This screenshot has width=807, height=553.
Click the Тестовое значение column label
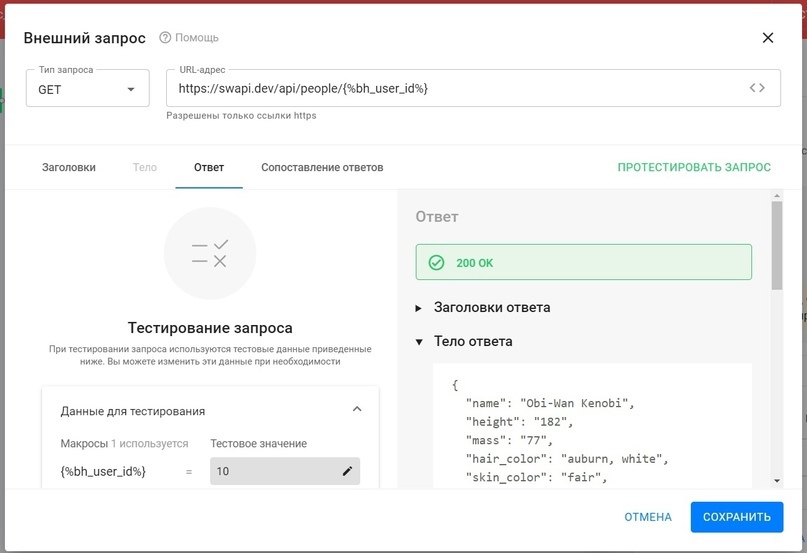259,443
